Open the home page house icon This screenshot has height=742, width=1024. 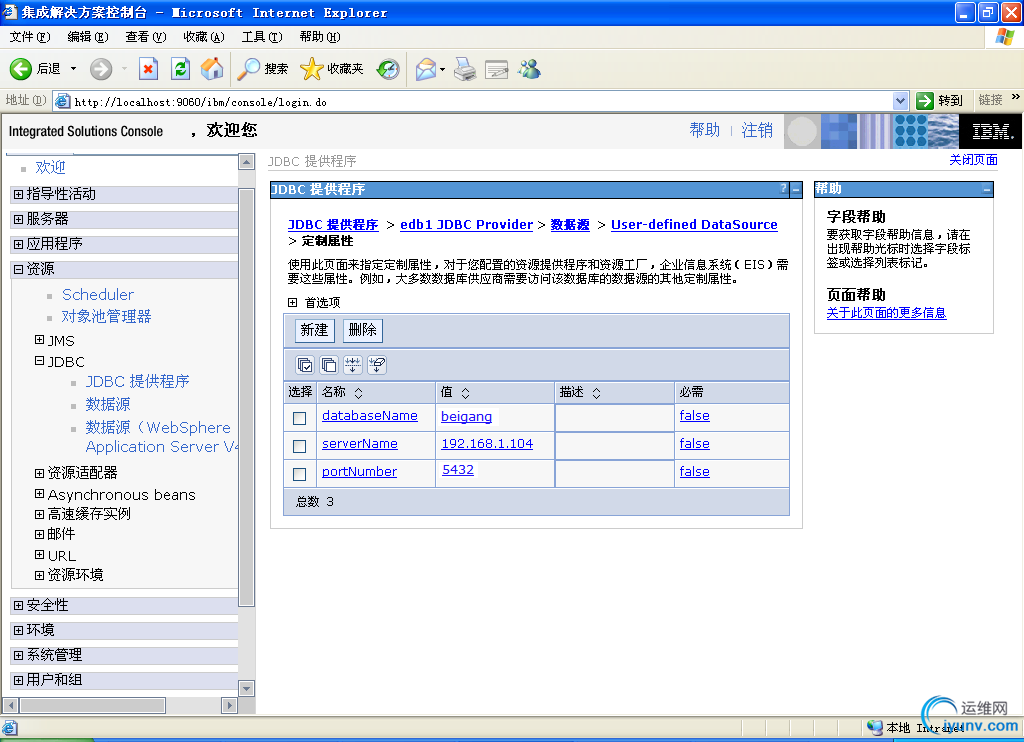click(x=212, y=69)
